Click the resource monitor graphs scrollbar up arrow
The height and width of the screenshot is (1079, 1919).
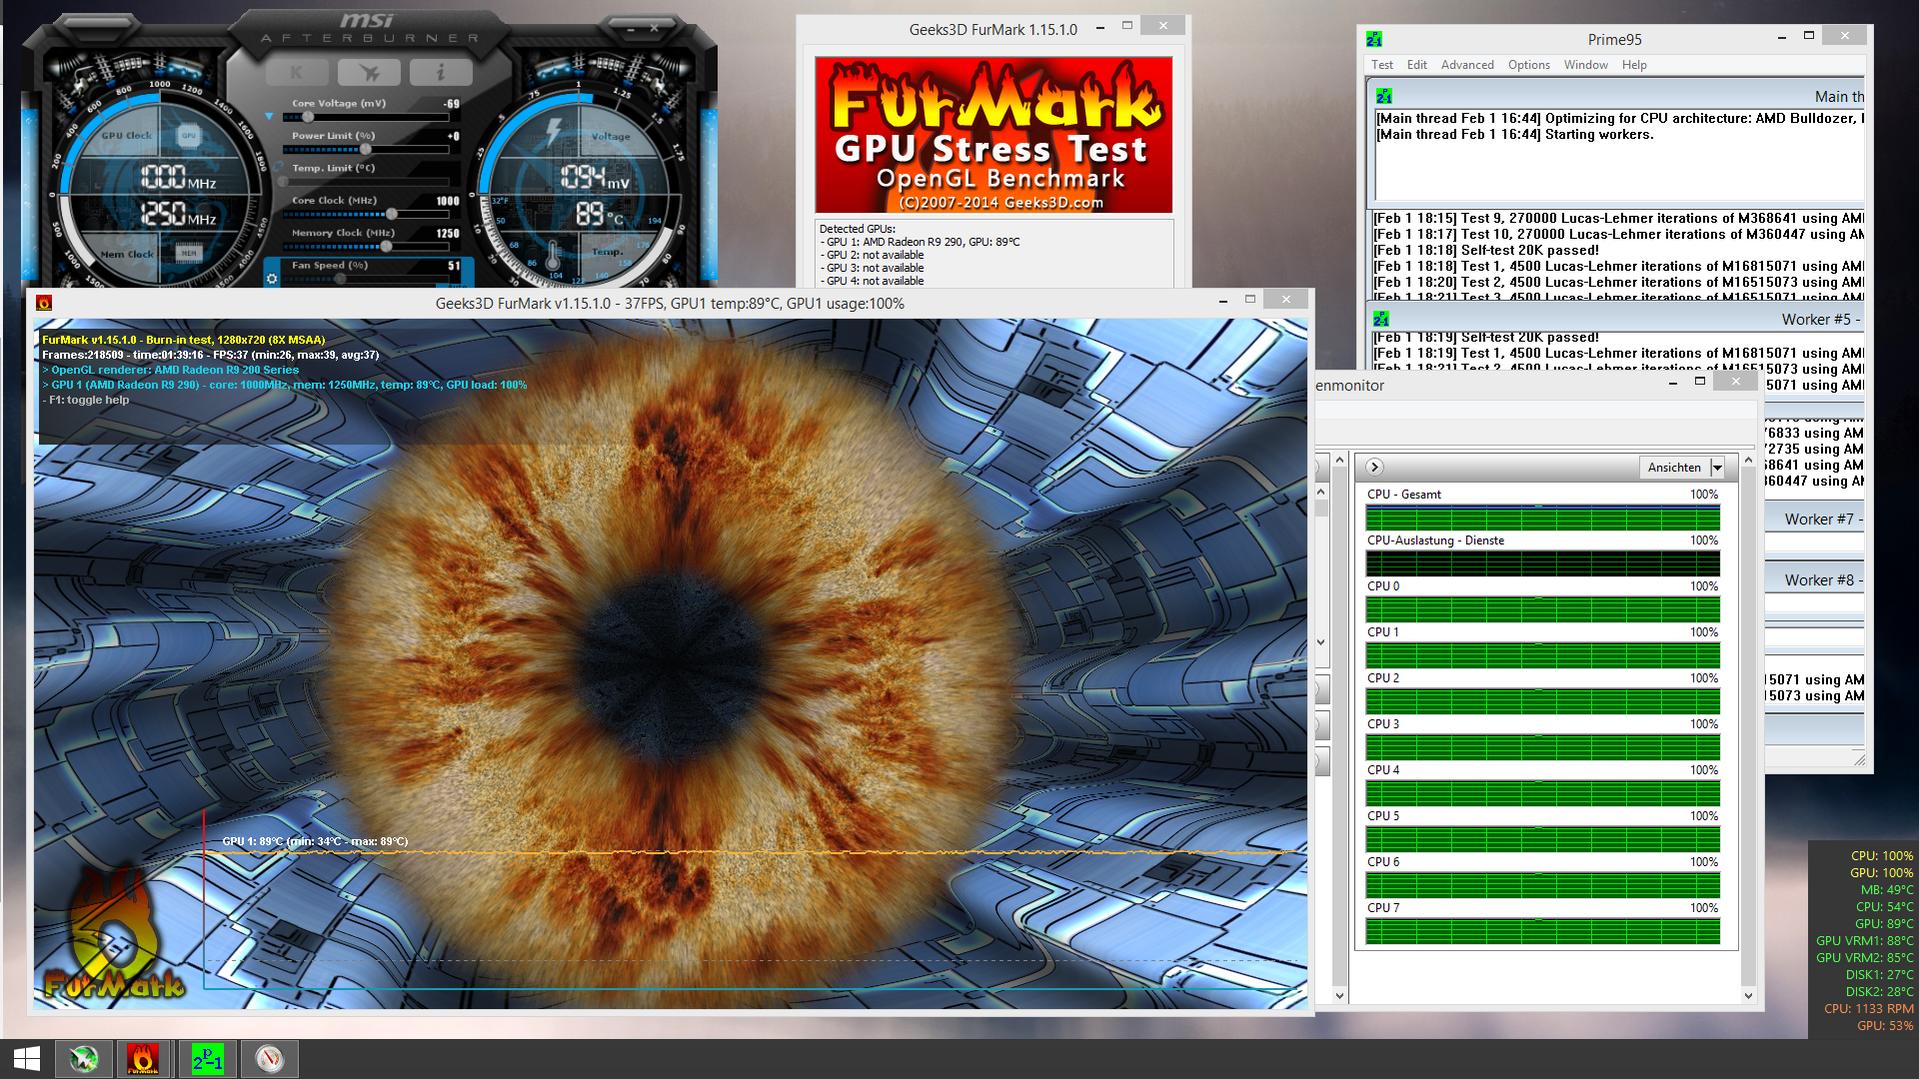click(x=1748, y=460)
